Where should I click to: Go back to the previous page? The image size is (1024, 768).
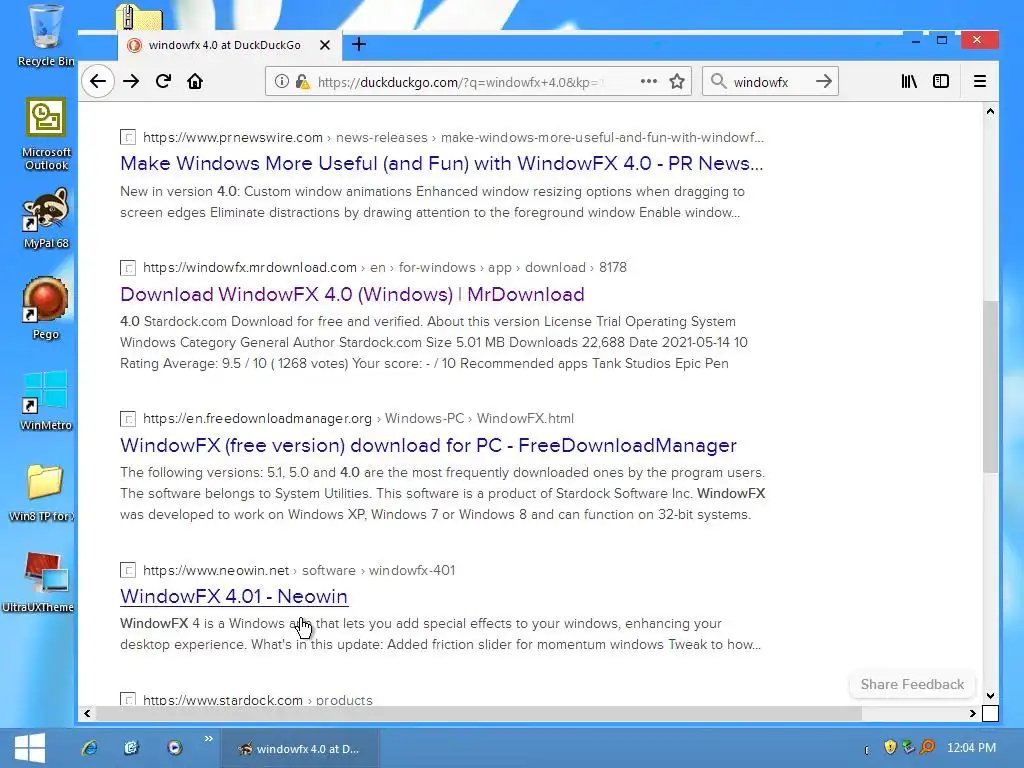point(98,82)
